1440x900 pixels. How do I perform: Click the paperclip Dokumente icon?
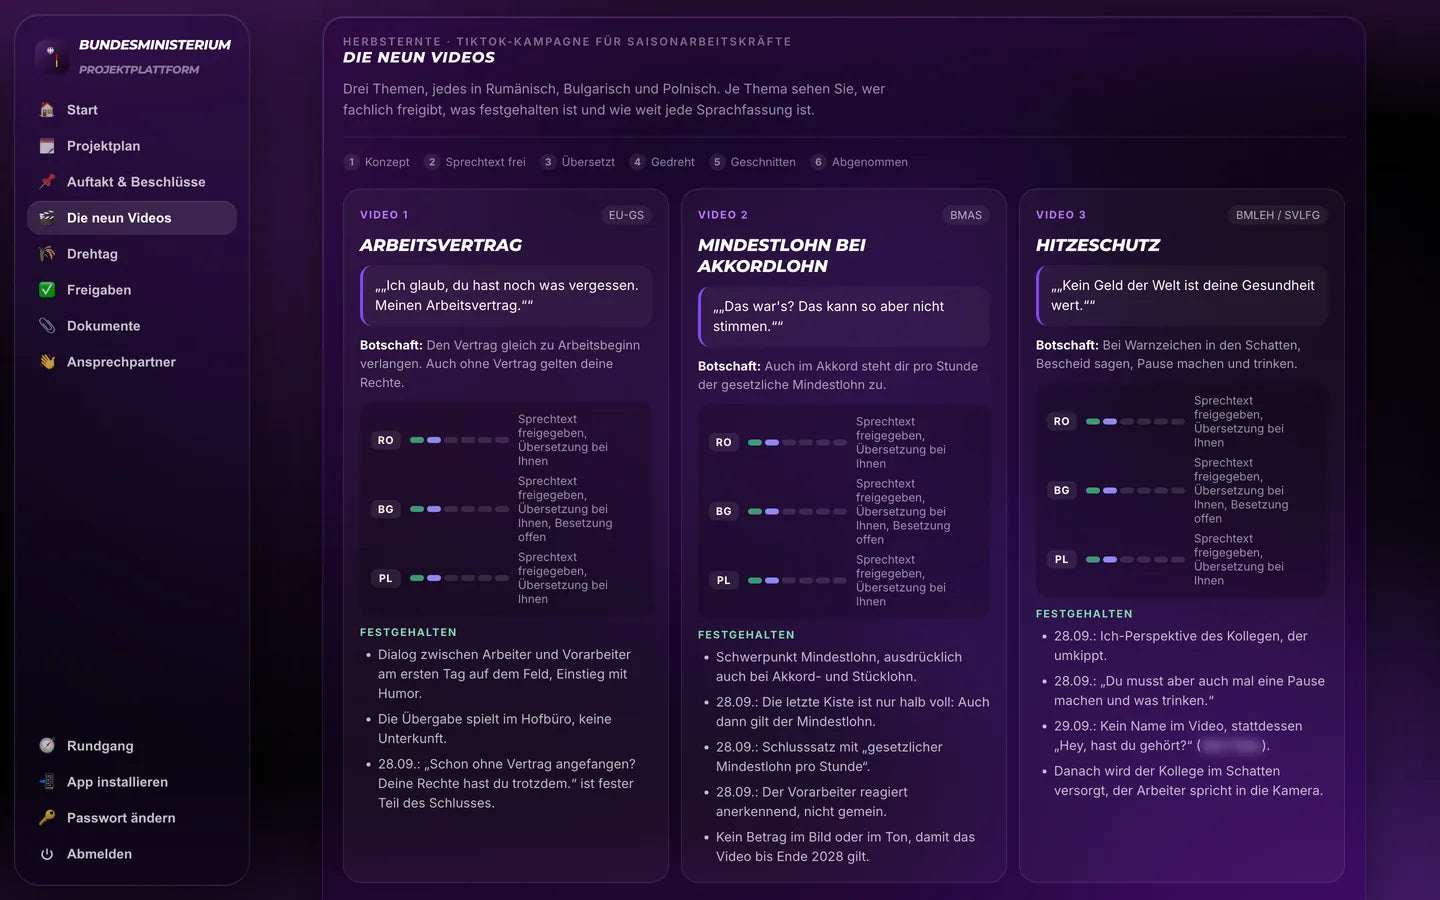click(x=47, y=326)
